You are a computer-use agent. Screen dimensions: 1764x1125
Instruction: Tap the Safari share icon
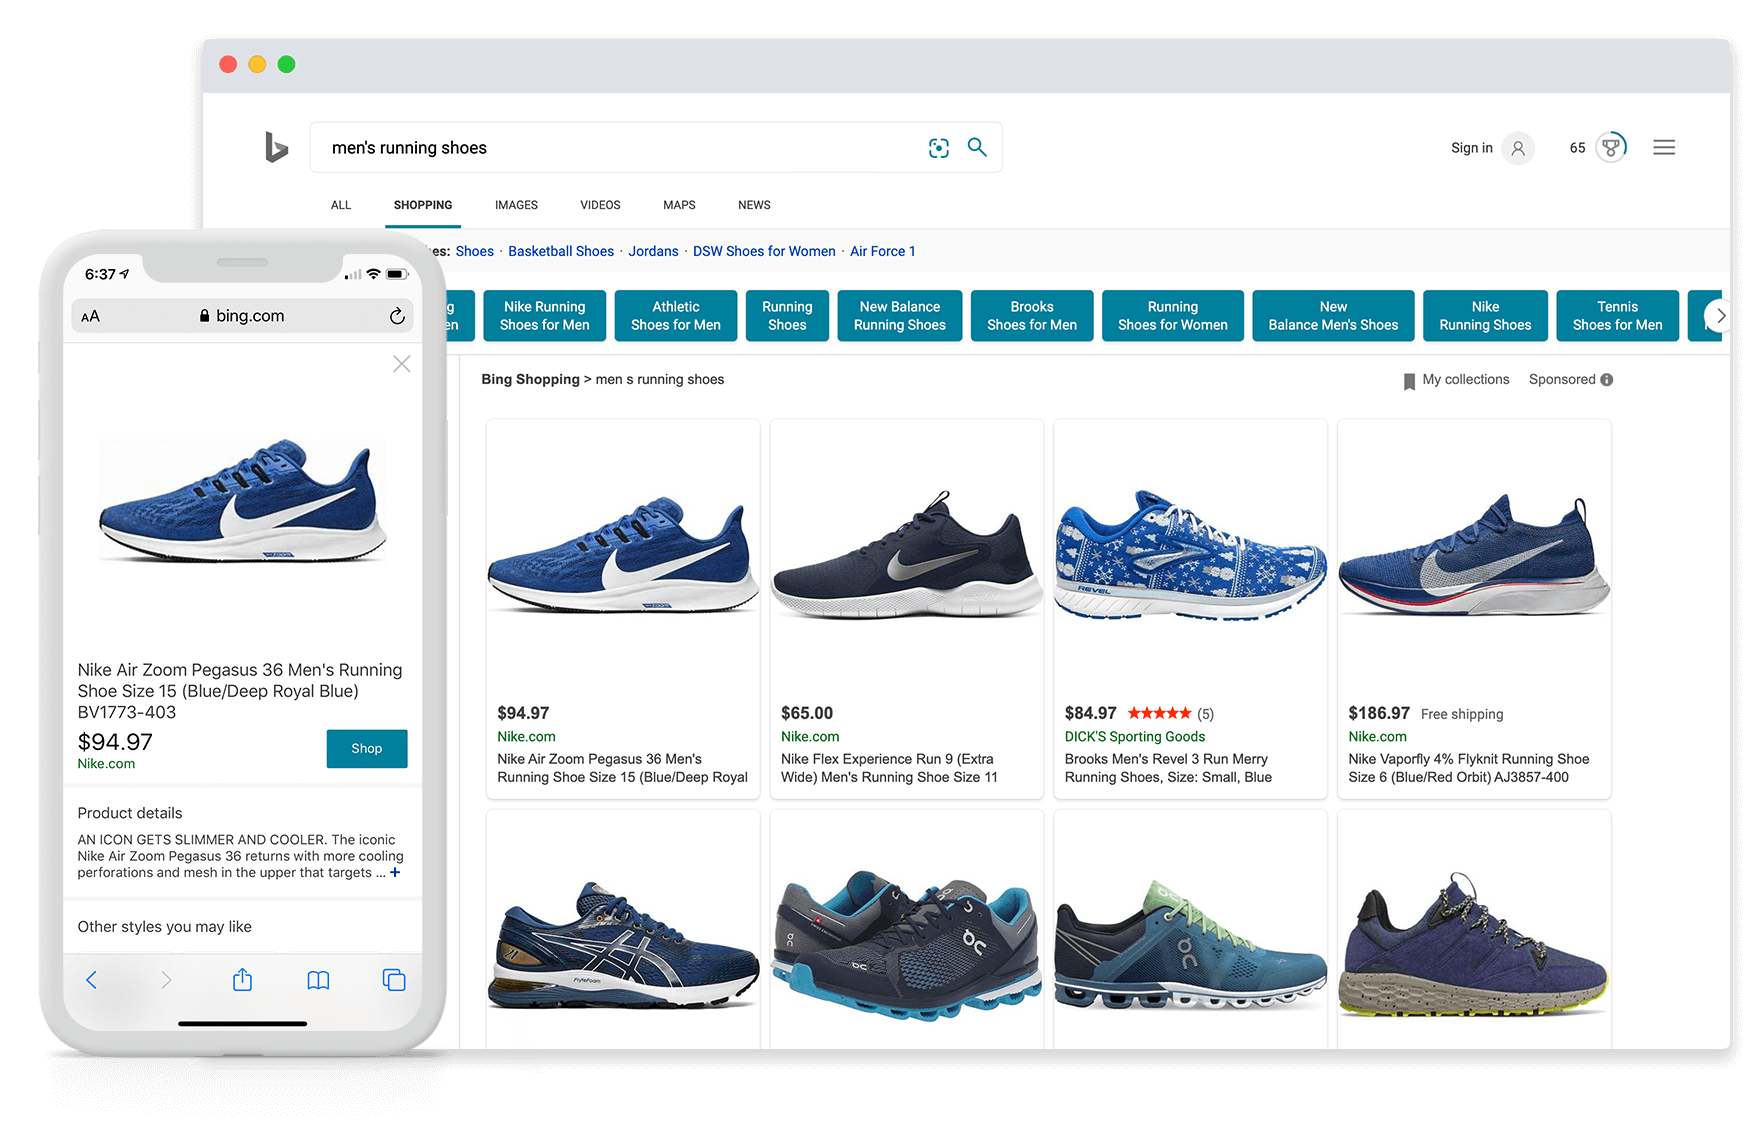[242, 979]
